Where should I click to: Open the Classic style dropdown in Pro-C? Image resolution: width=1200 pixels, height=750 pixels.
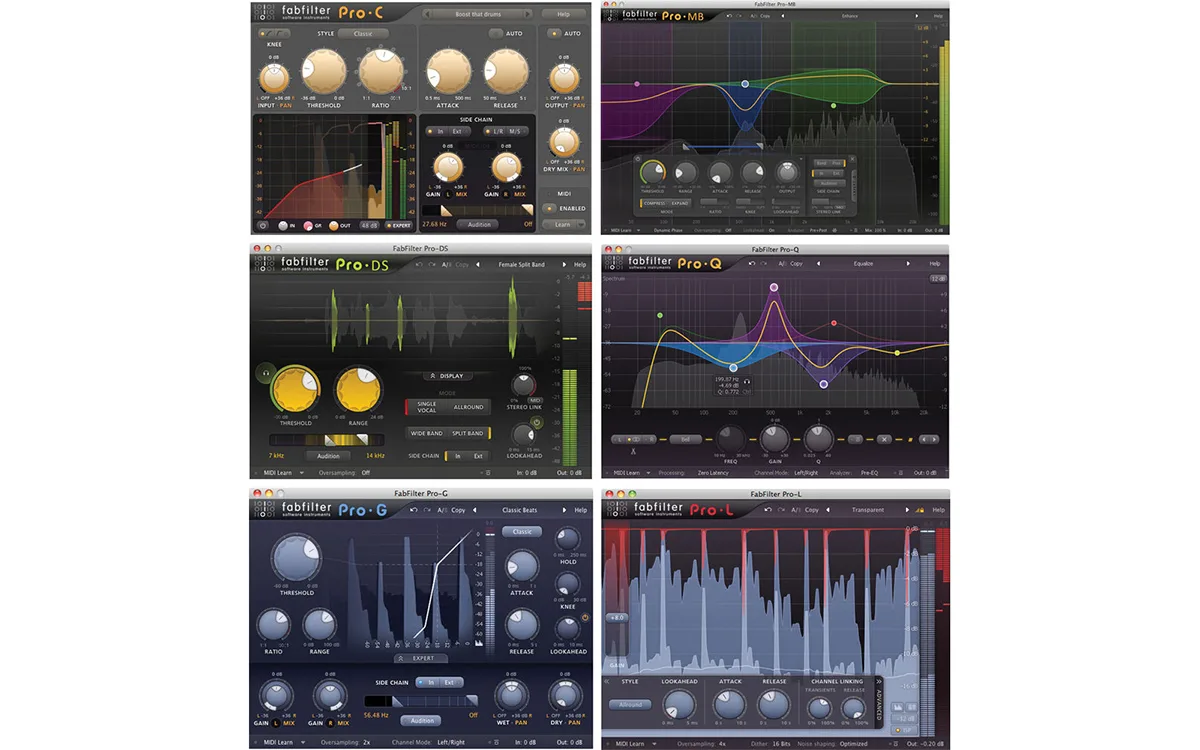(362, 33)
